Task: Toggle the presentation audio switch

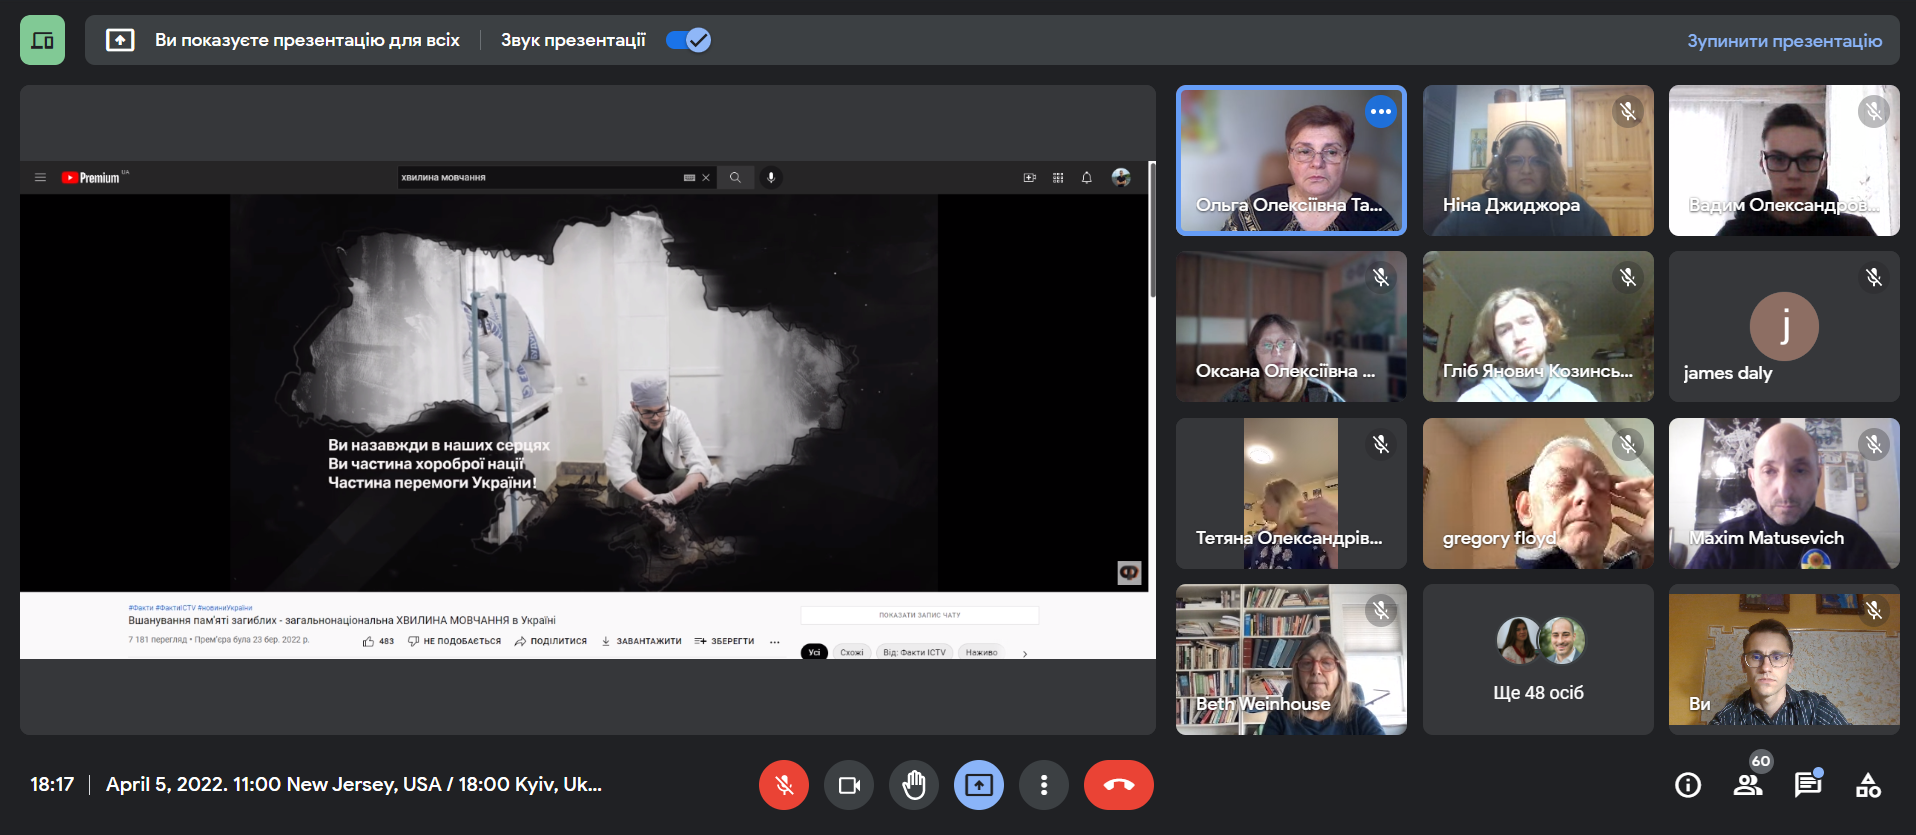Action: pos(688,40)
